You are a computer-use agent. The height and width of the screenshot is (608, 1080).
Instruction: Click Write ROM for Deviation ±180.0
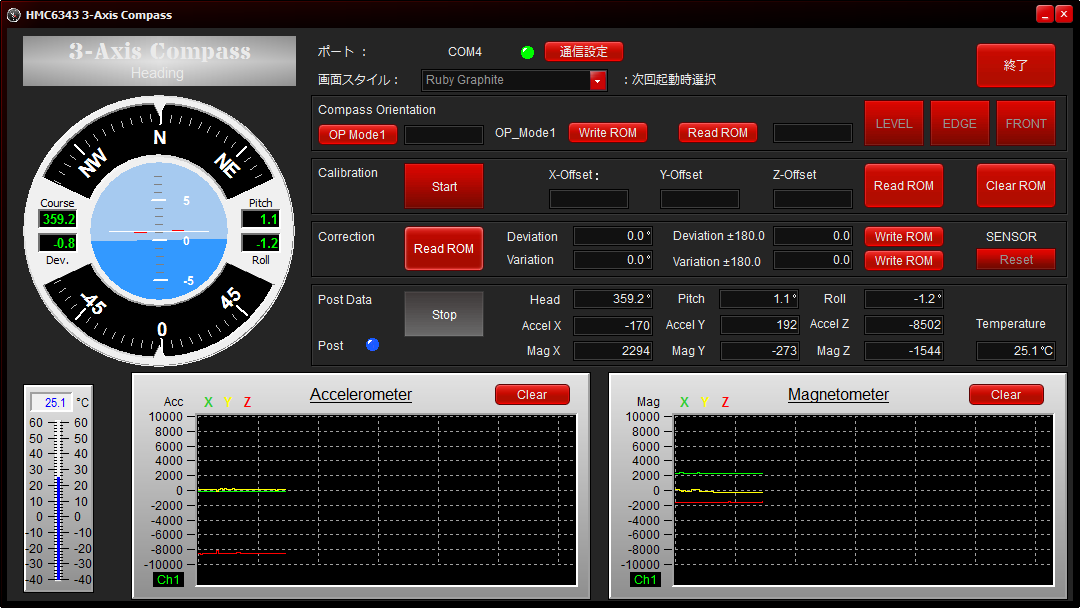point(904,237)
